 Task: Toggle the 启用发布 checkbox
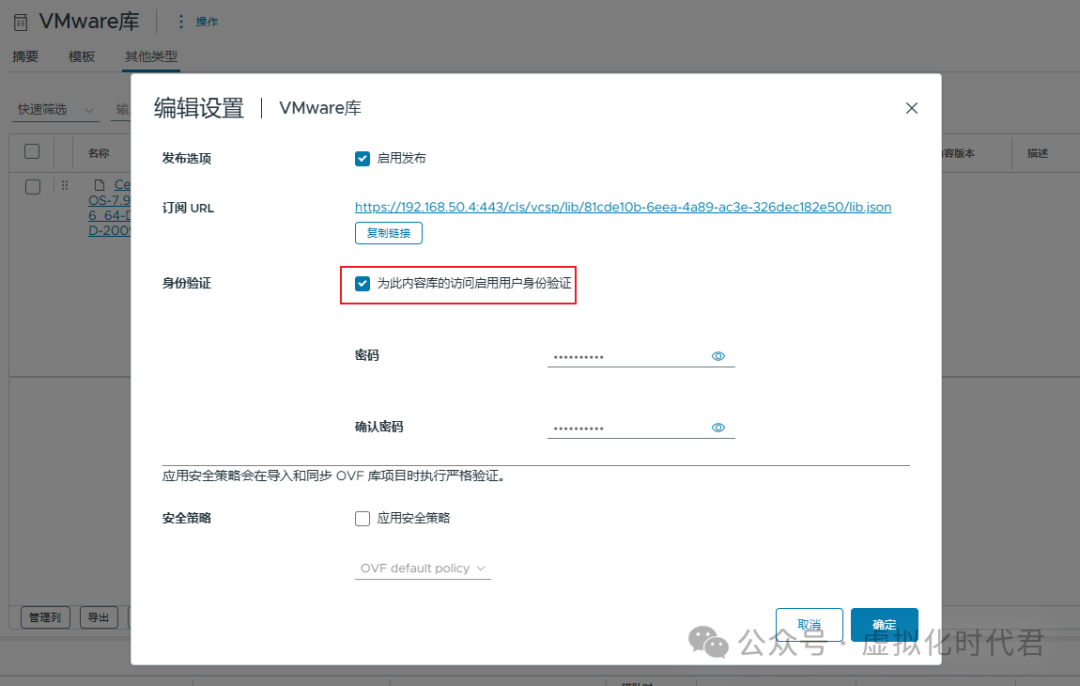(x=362, y=158)
